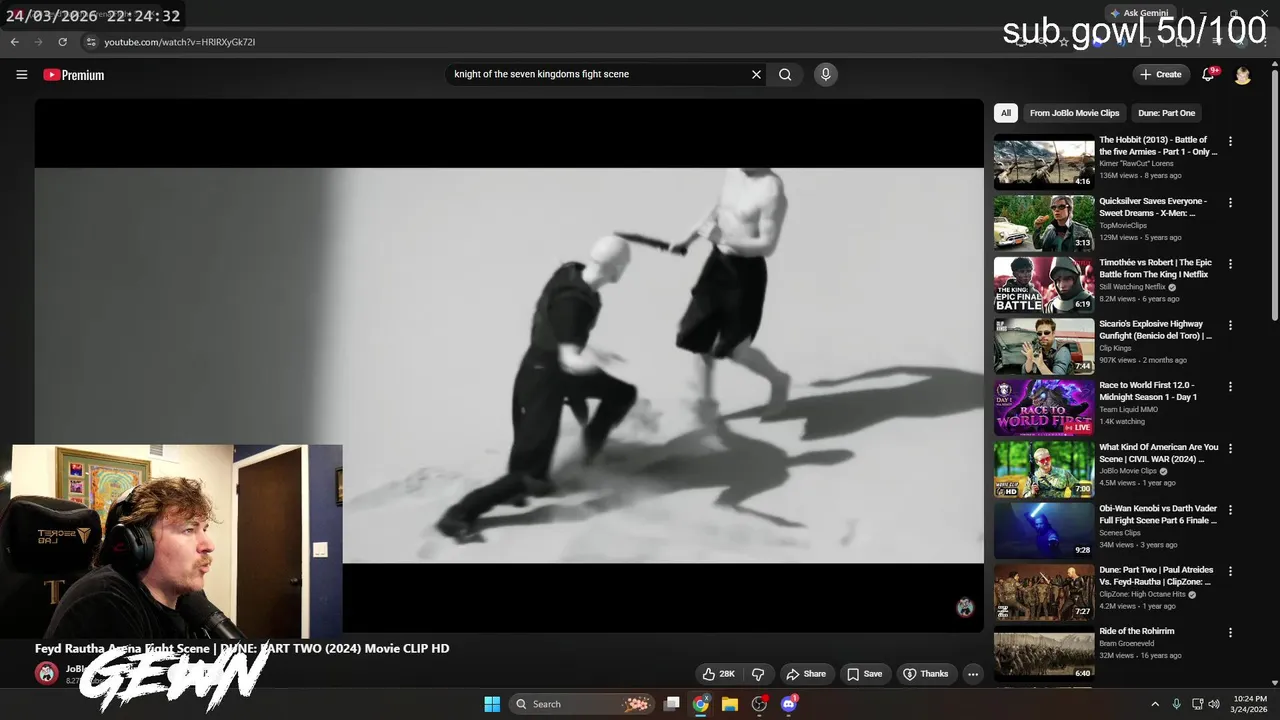Viewport: 1280px width, 720px height.
Task: Go back with the browser arrow
Action: (15, 42)
